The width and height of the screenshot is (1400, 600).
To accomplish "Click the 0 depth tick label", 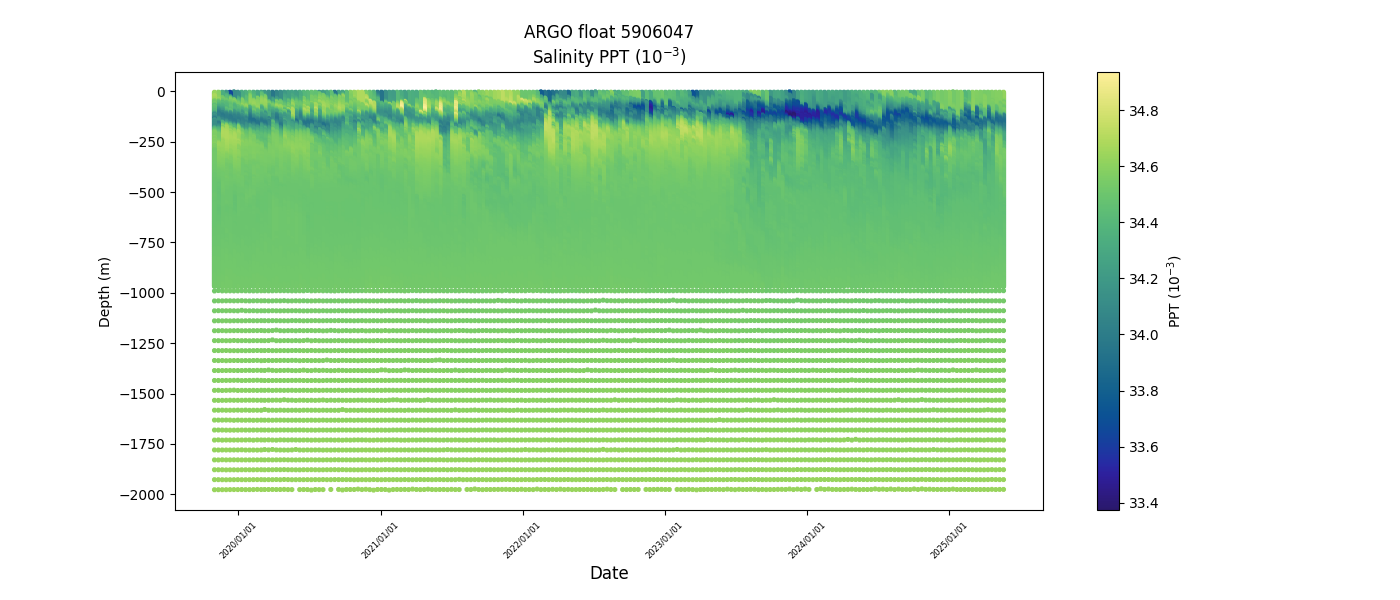I will [161, 91].
